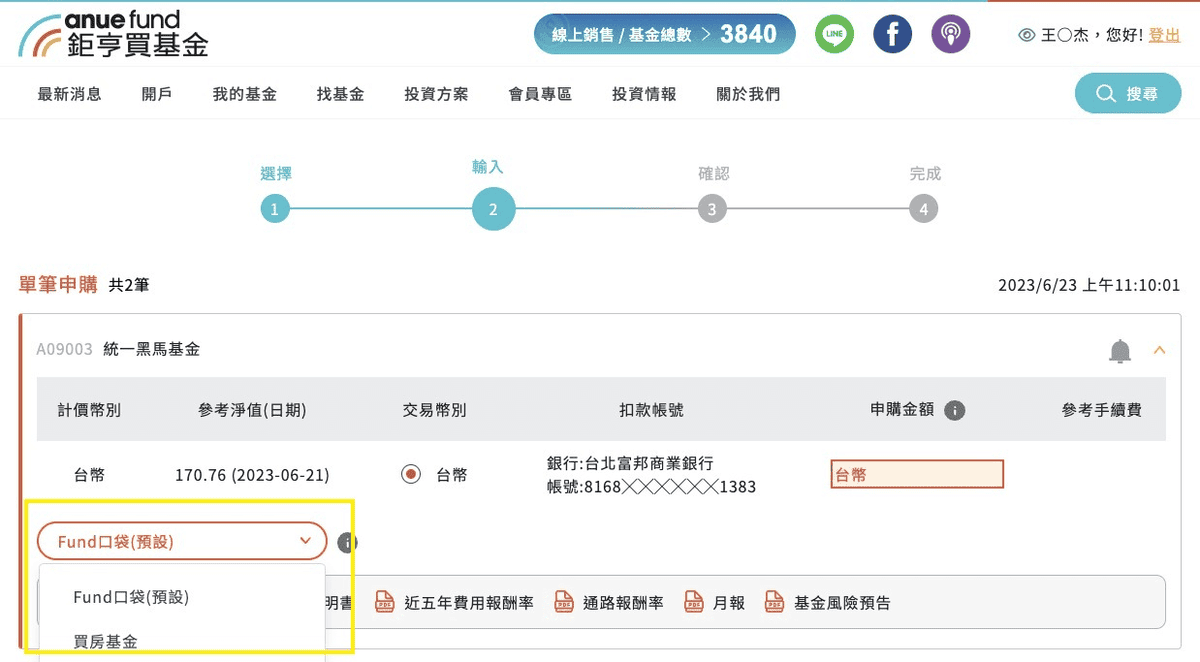Screen dimensions: 1200x662
Task: Click 170.76 (2023-06-21) net value
Action: point(252,474)
